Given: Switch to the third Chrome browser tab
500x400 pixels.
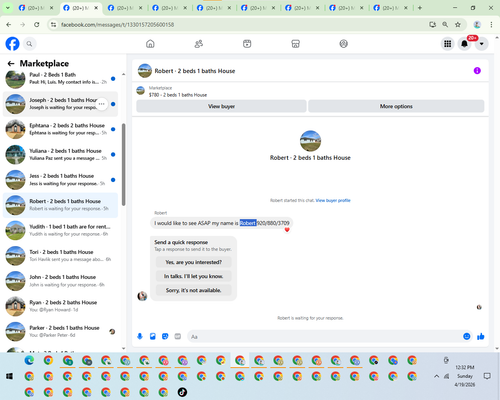Looking at the screenshot, I should (x=125, y=8).
